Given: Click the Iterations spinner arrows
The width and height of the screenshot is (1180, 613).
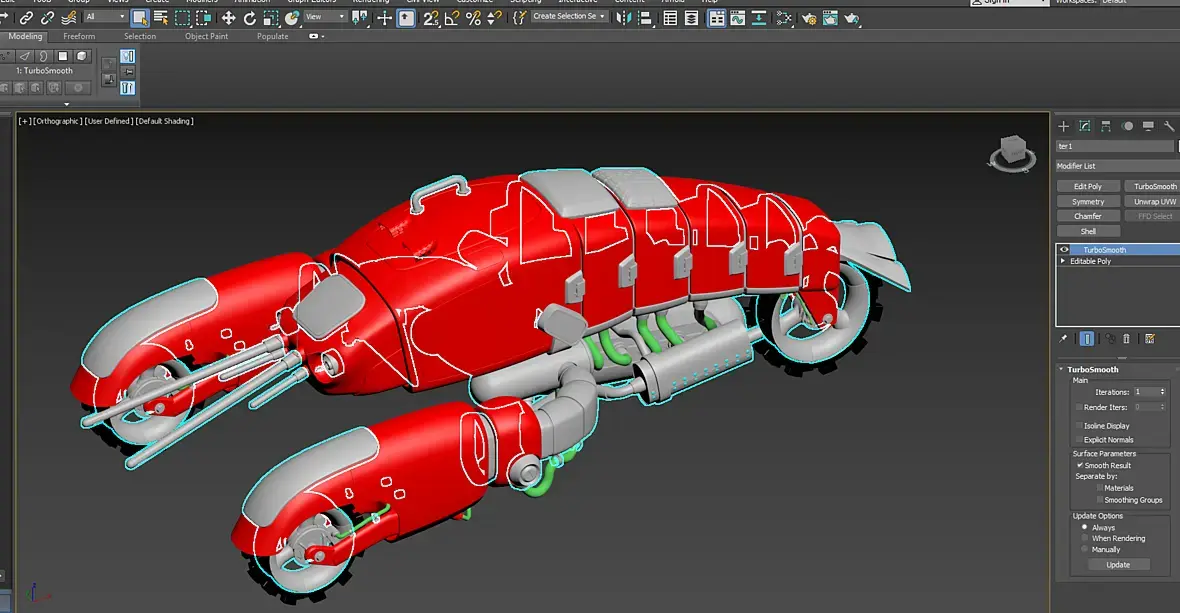Looking at the screenshot, I should coord(1162,392).
